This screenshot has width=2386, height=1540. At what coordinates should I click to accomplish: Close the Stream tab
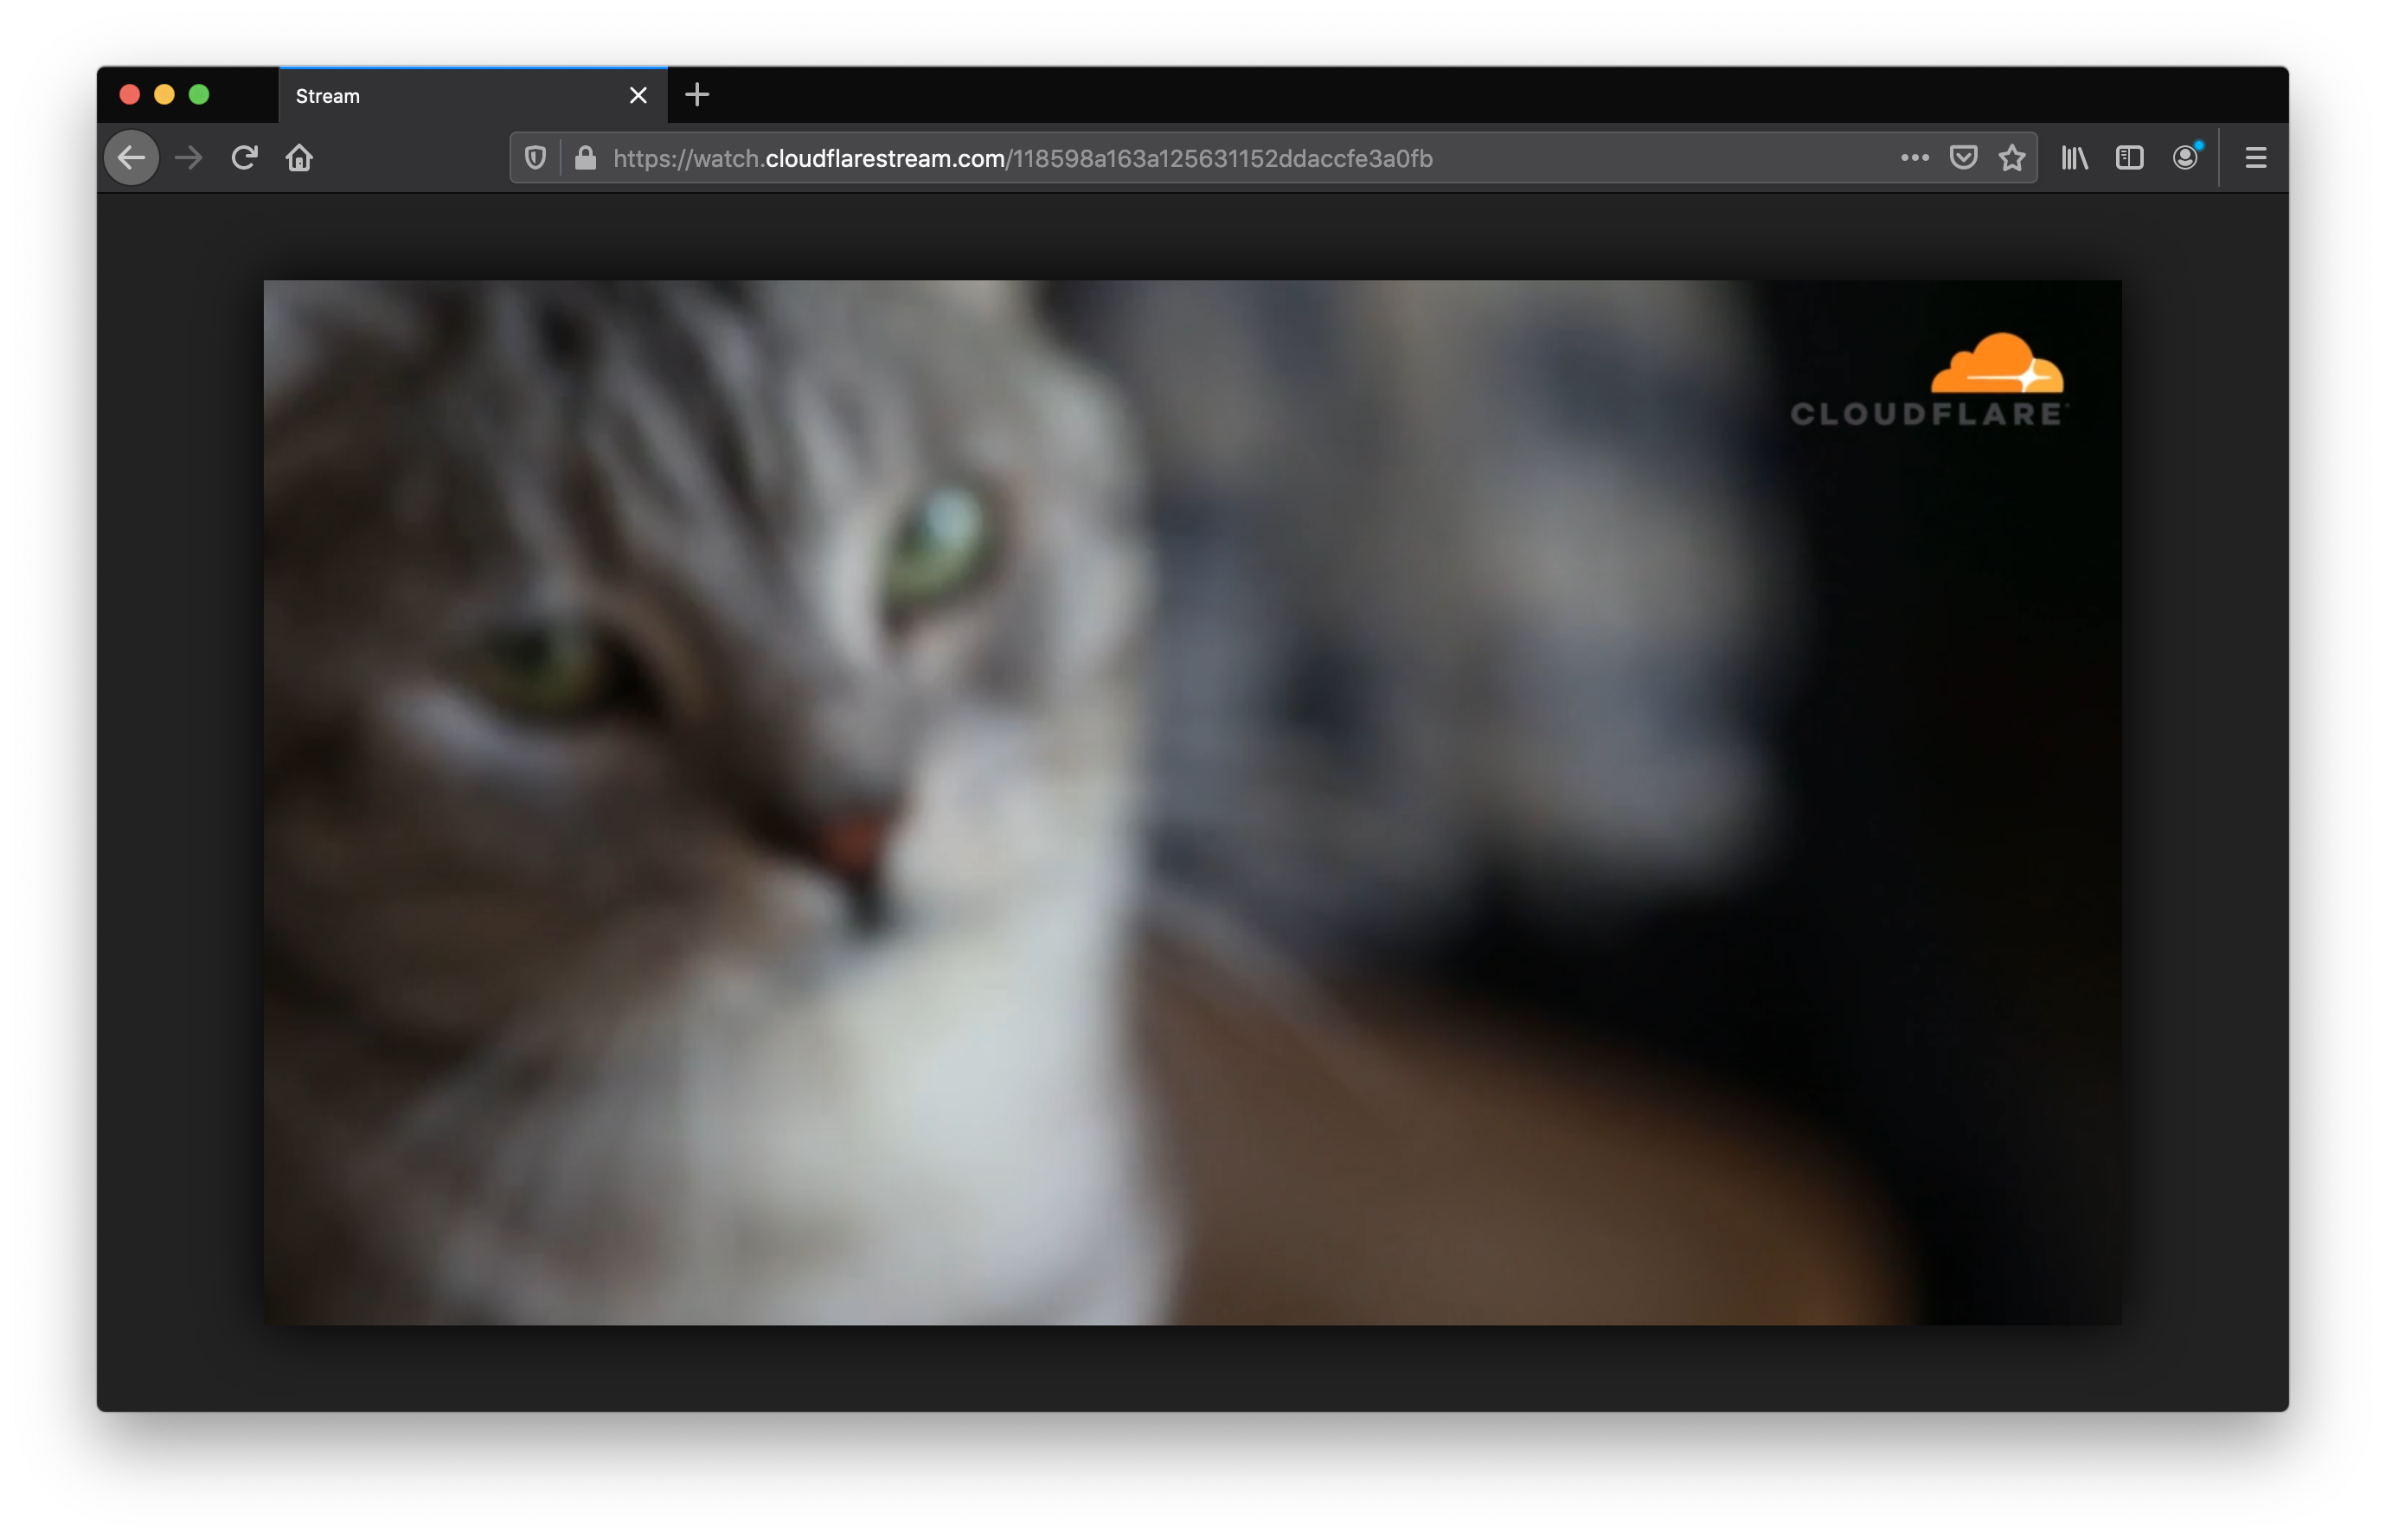coord(637,96)
